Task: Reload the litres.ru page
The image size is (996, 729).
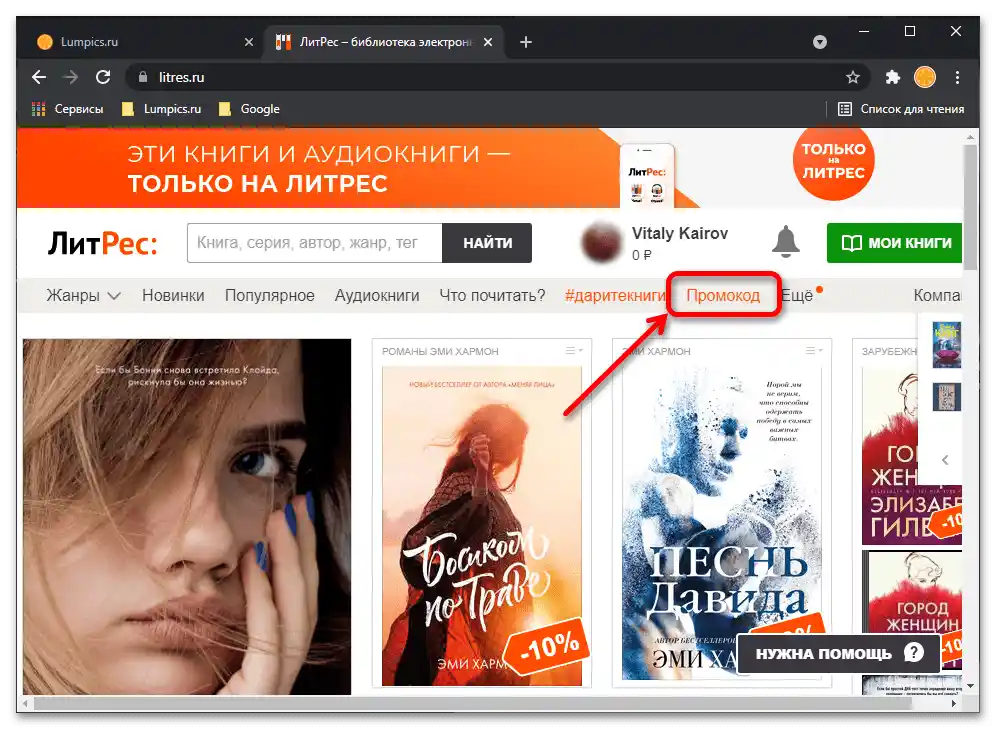Action: point(103,77)
